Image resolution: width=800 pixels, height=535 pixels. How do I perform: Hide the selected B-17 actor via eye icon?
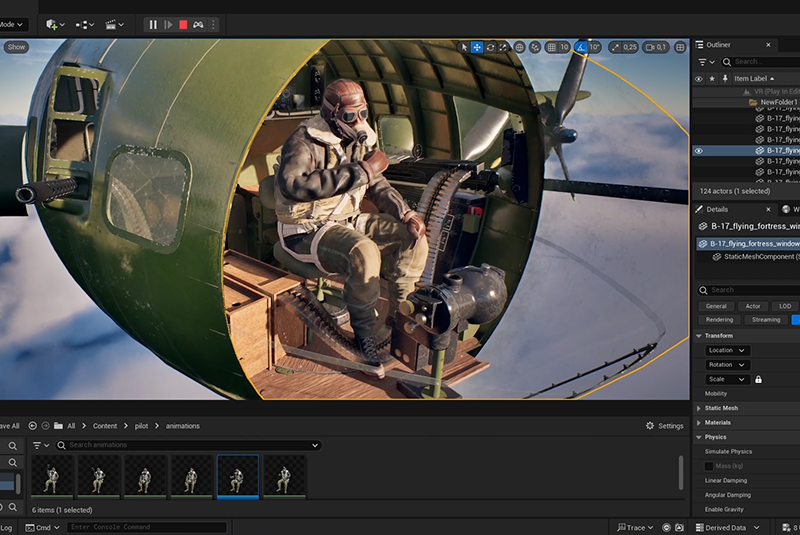(x=698, y=151)
